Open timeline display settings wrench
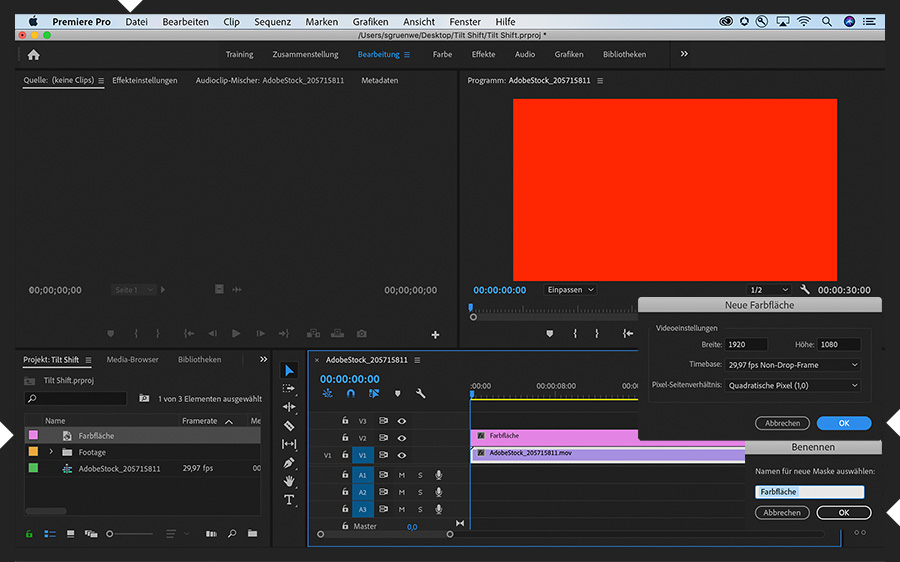The width and height of the screenshot is (900, 562). tap(421, 394)
